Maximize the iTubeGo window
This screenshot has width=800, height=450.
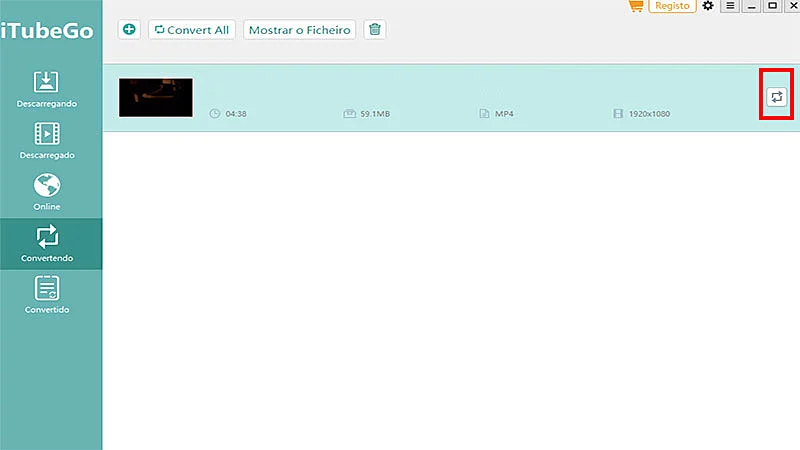[x=771, y=6]
